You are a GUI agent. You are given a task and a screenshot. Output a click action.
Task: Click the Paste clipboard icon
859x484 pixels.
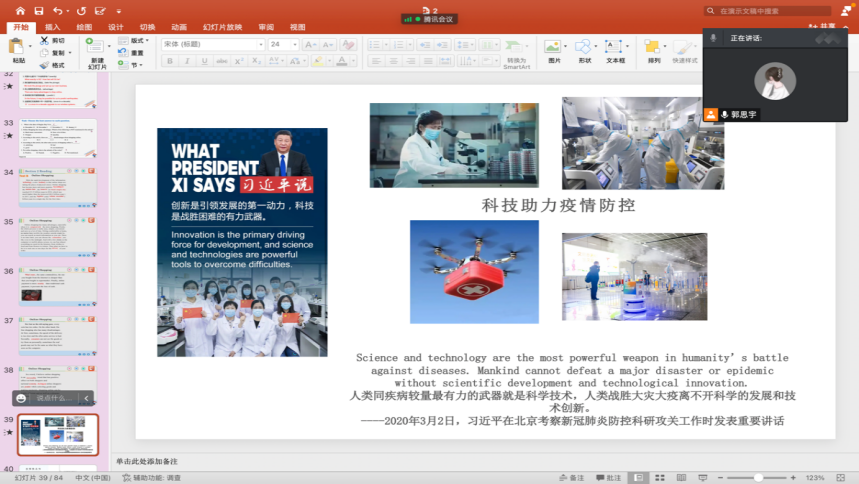click(x=17, y=46)
